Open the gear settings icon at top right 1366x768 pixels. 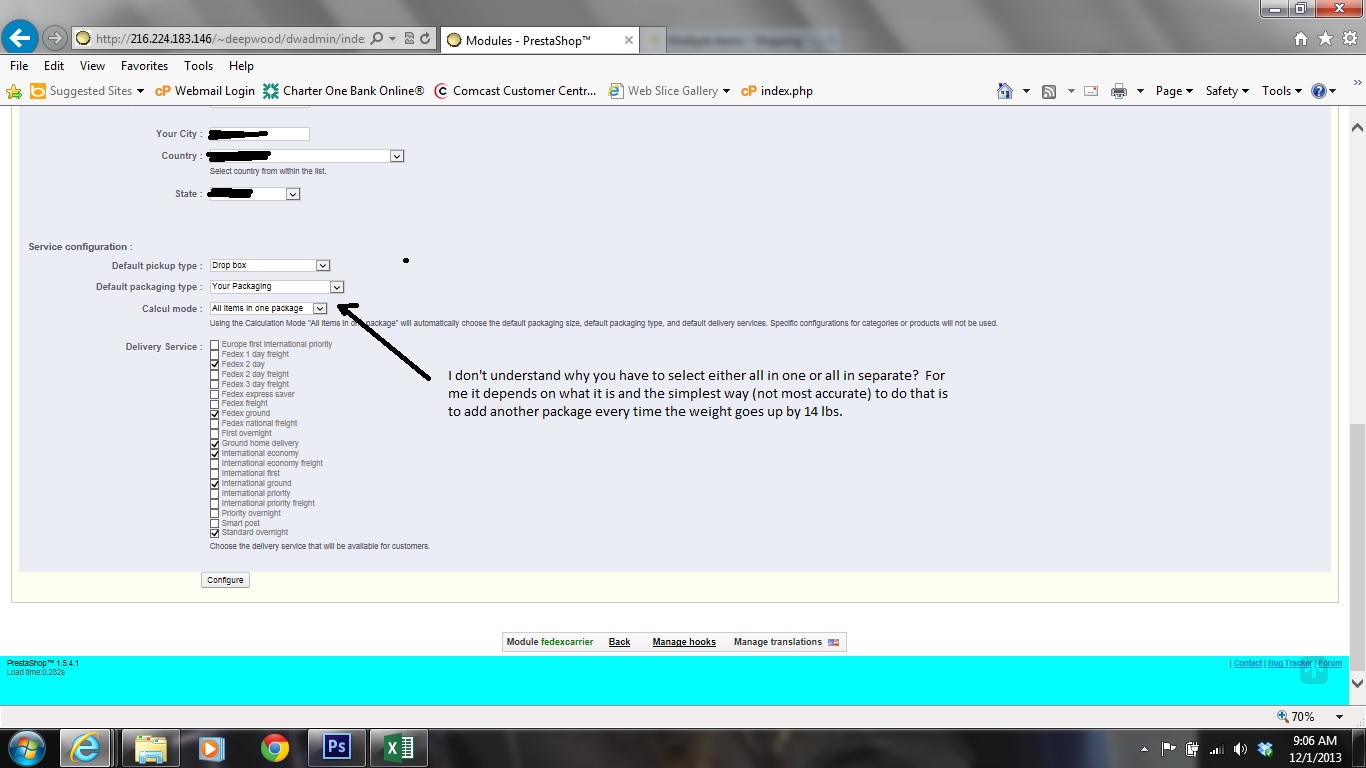(x=1350, y=39)
